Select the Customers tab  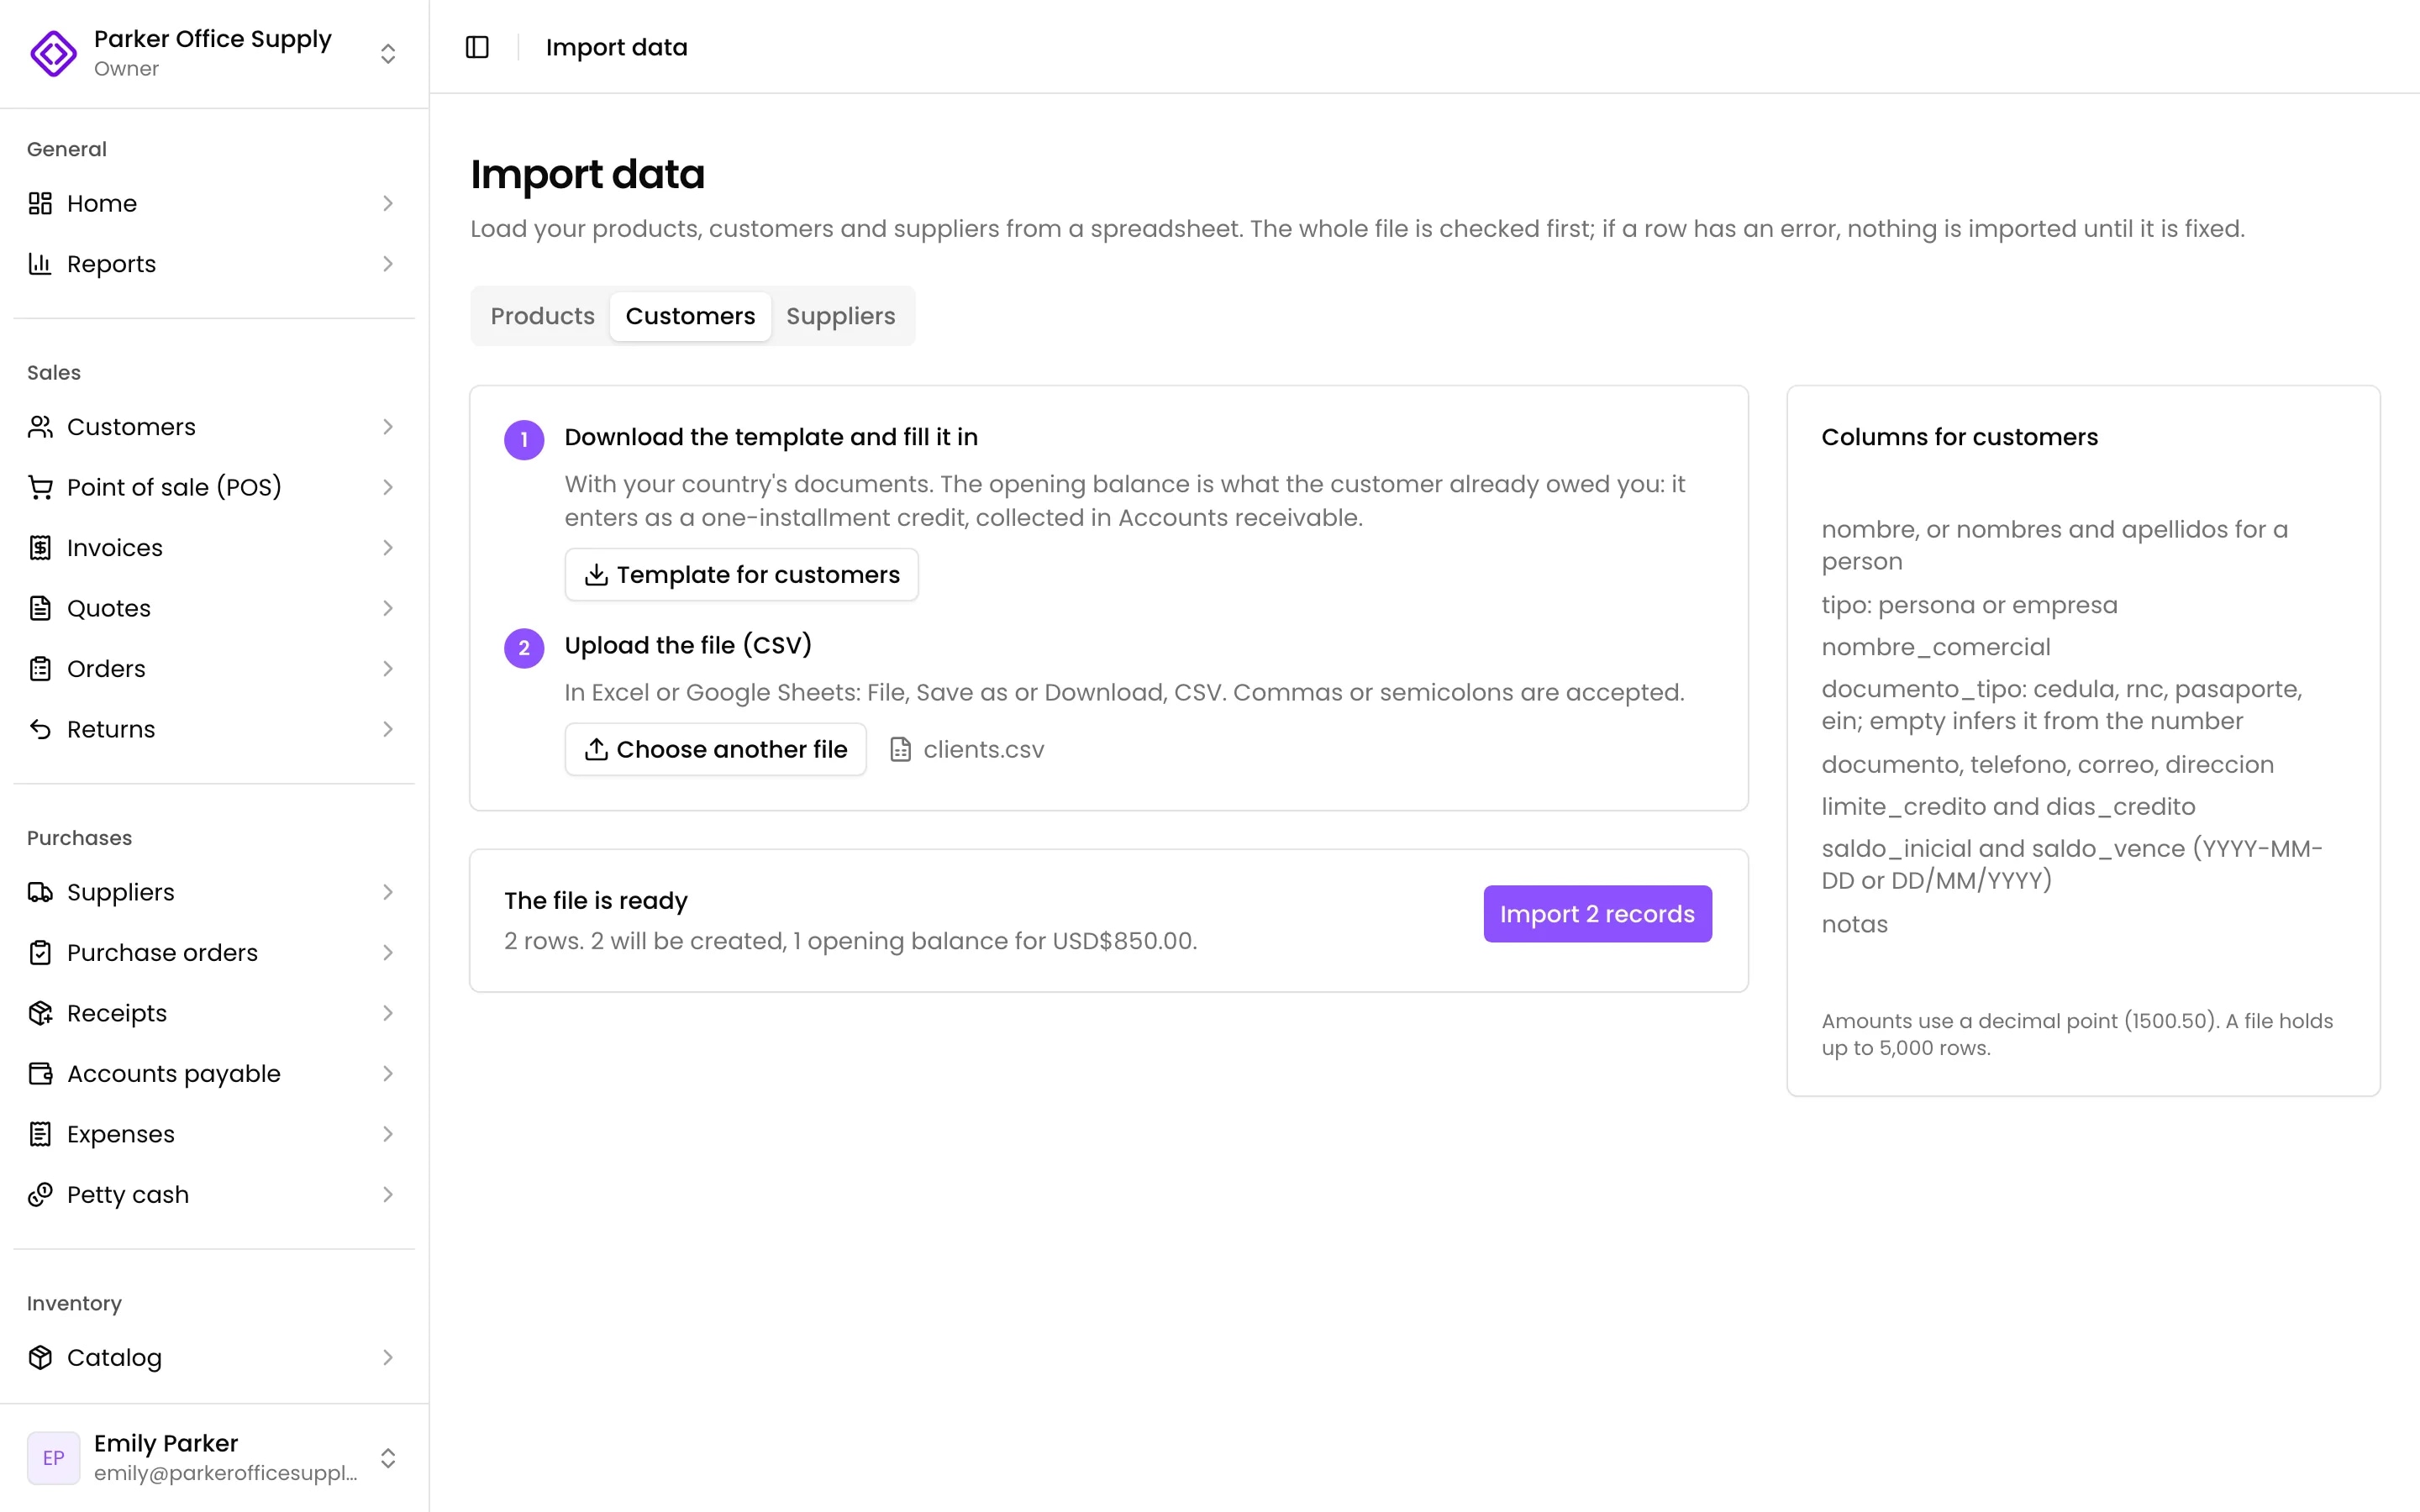click(x=690, y=316)
